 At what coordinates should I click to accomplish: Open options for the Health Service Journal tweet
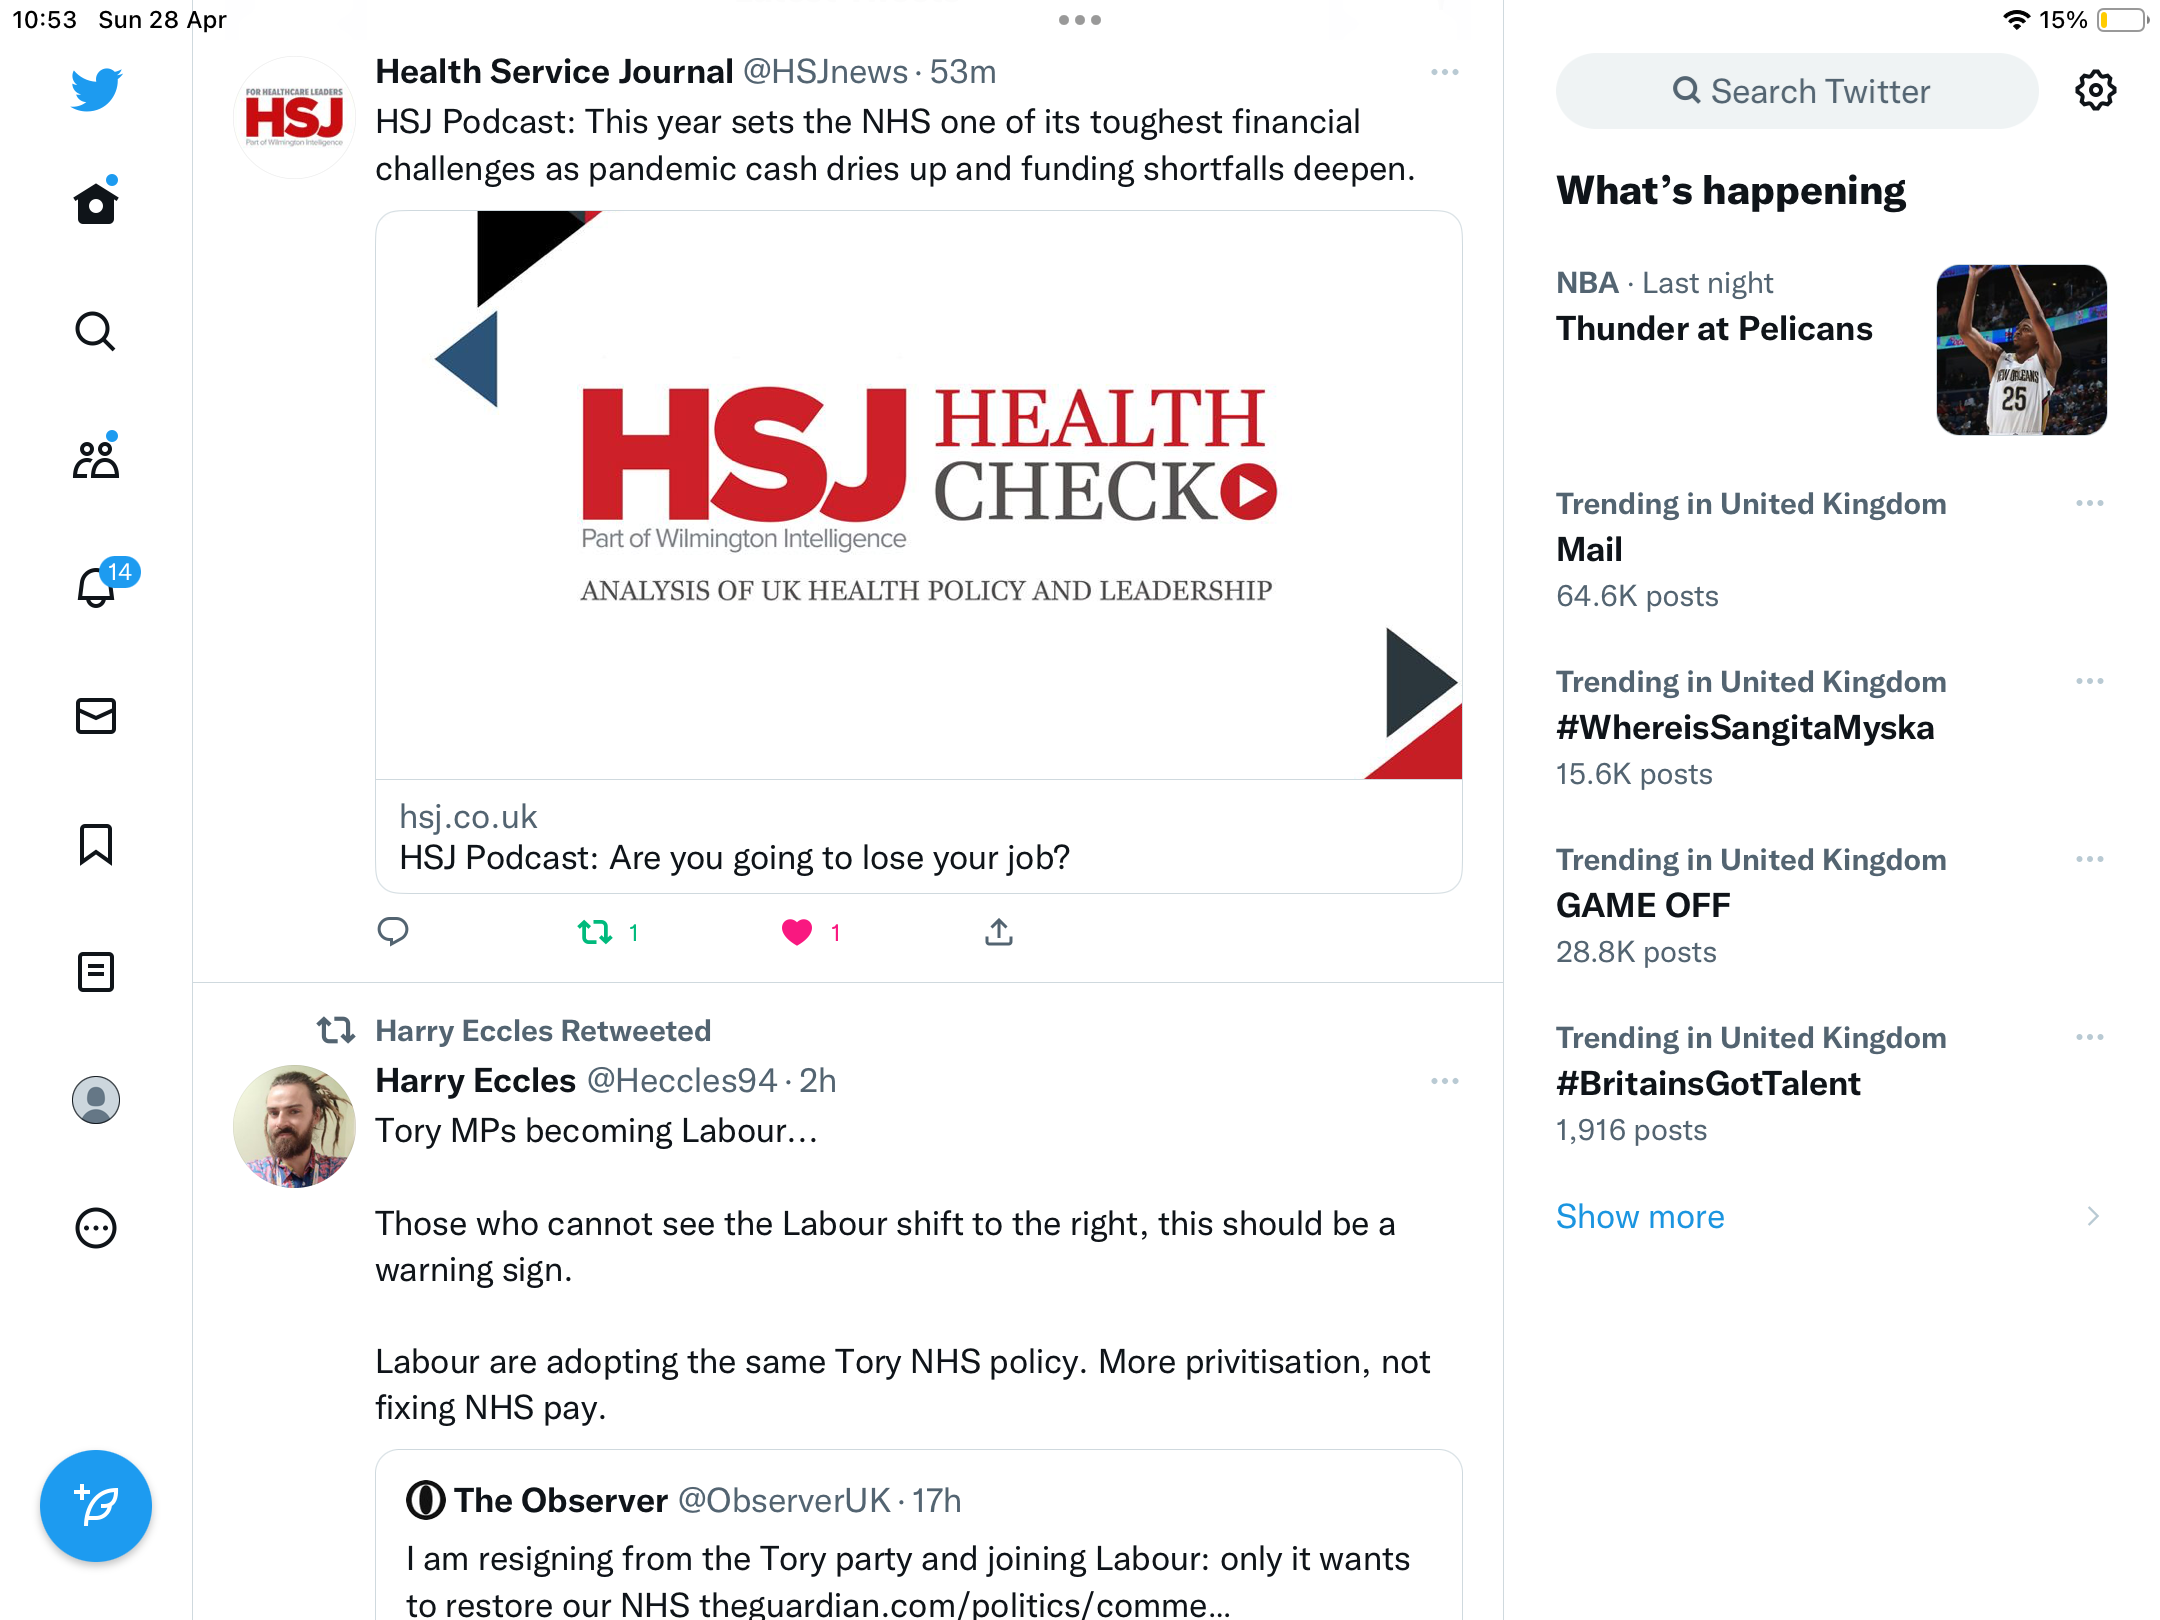tap(1445, 72)
